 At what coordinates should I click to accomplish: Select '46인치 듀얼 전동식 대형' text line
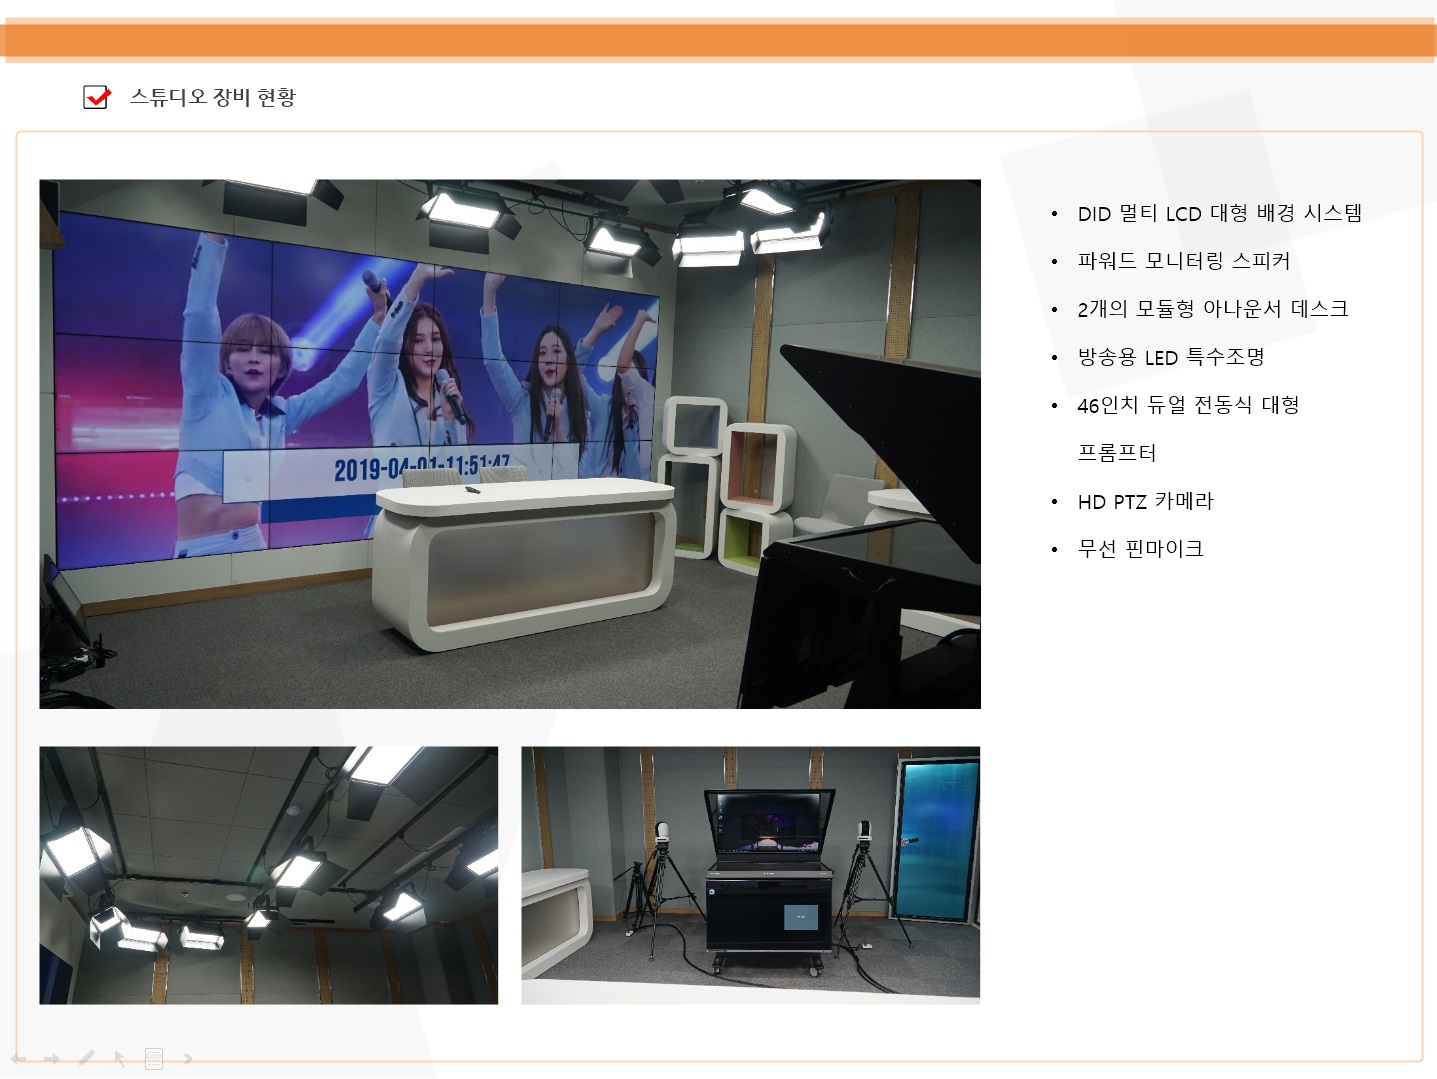coord(1188,405)
